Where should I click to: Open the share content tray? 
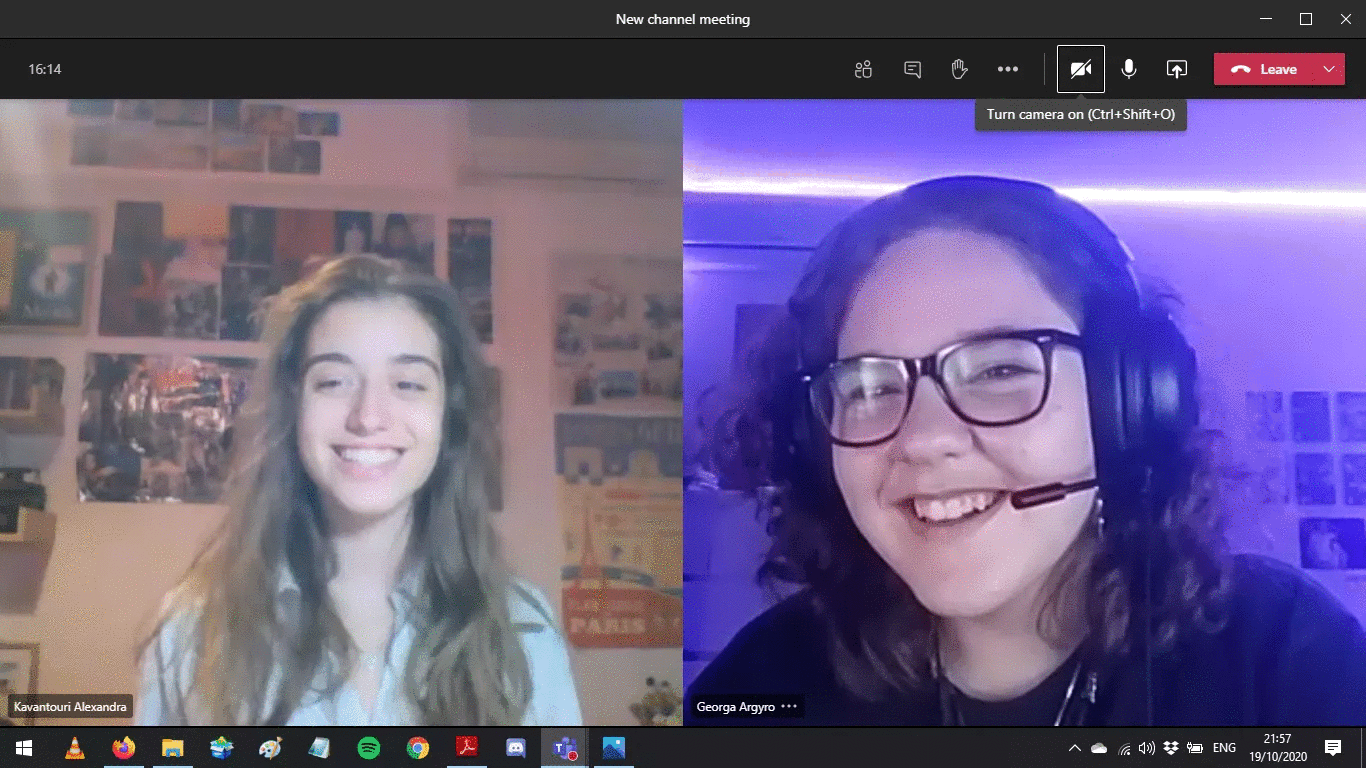[1177, 69]
